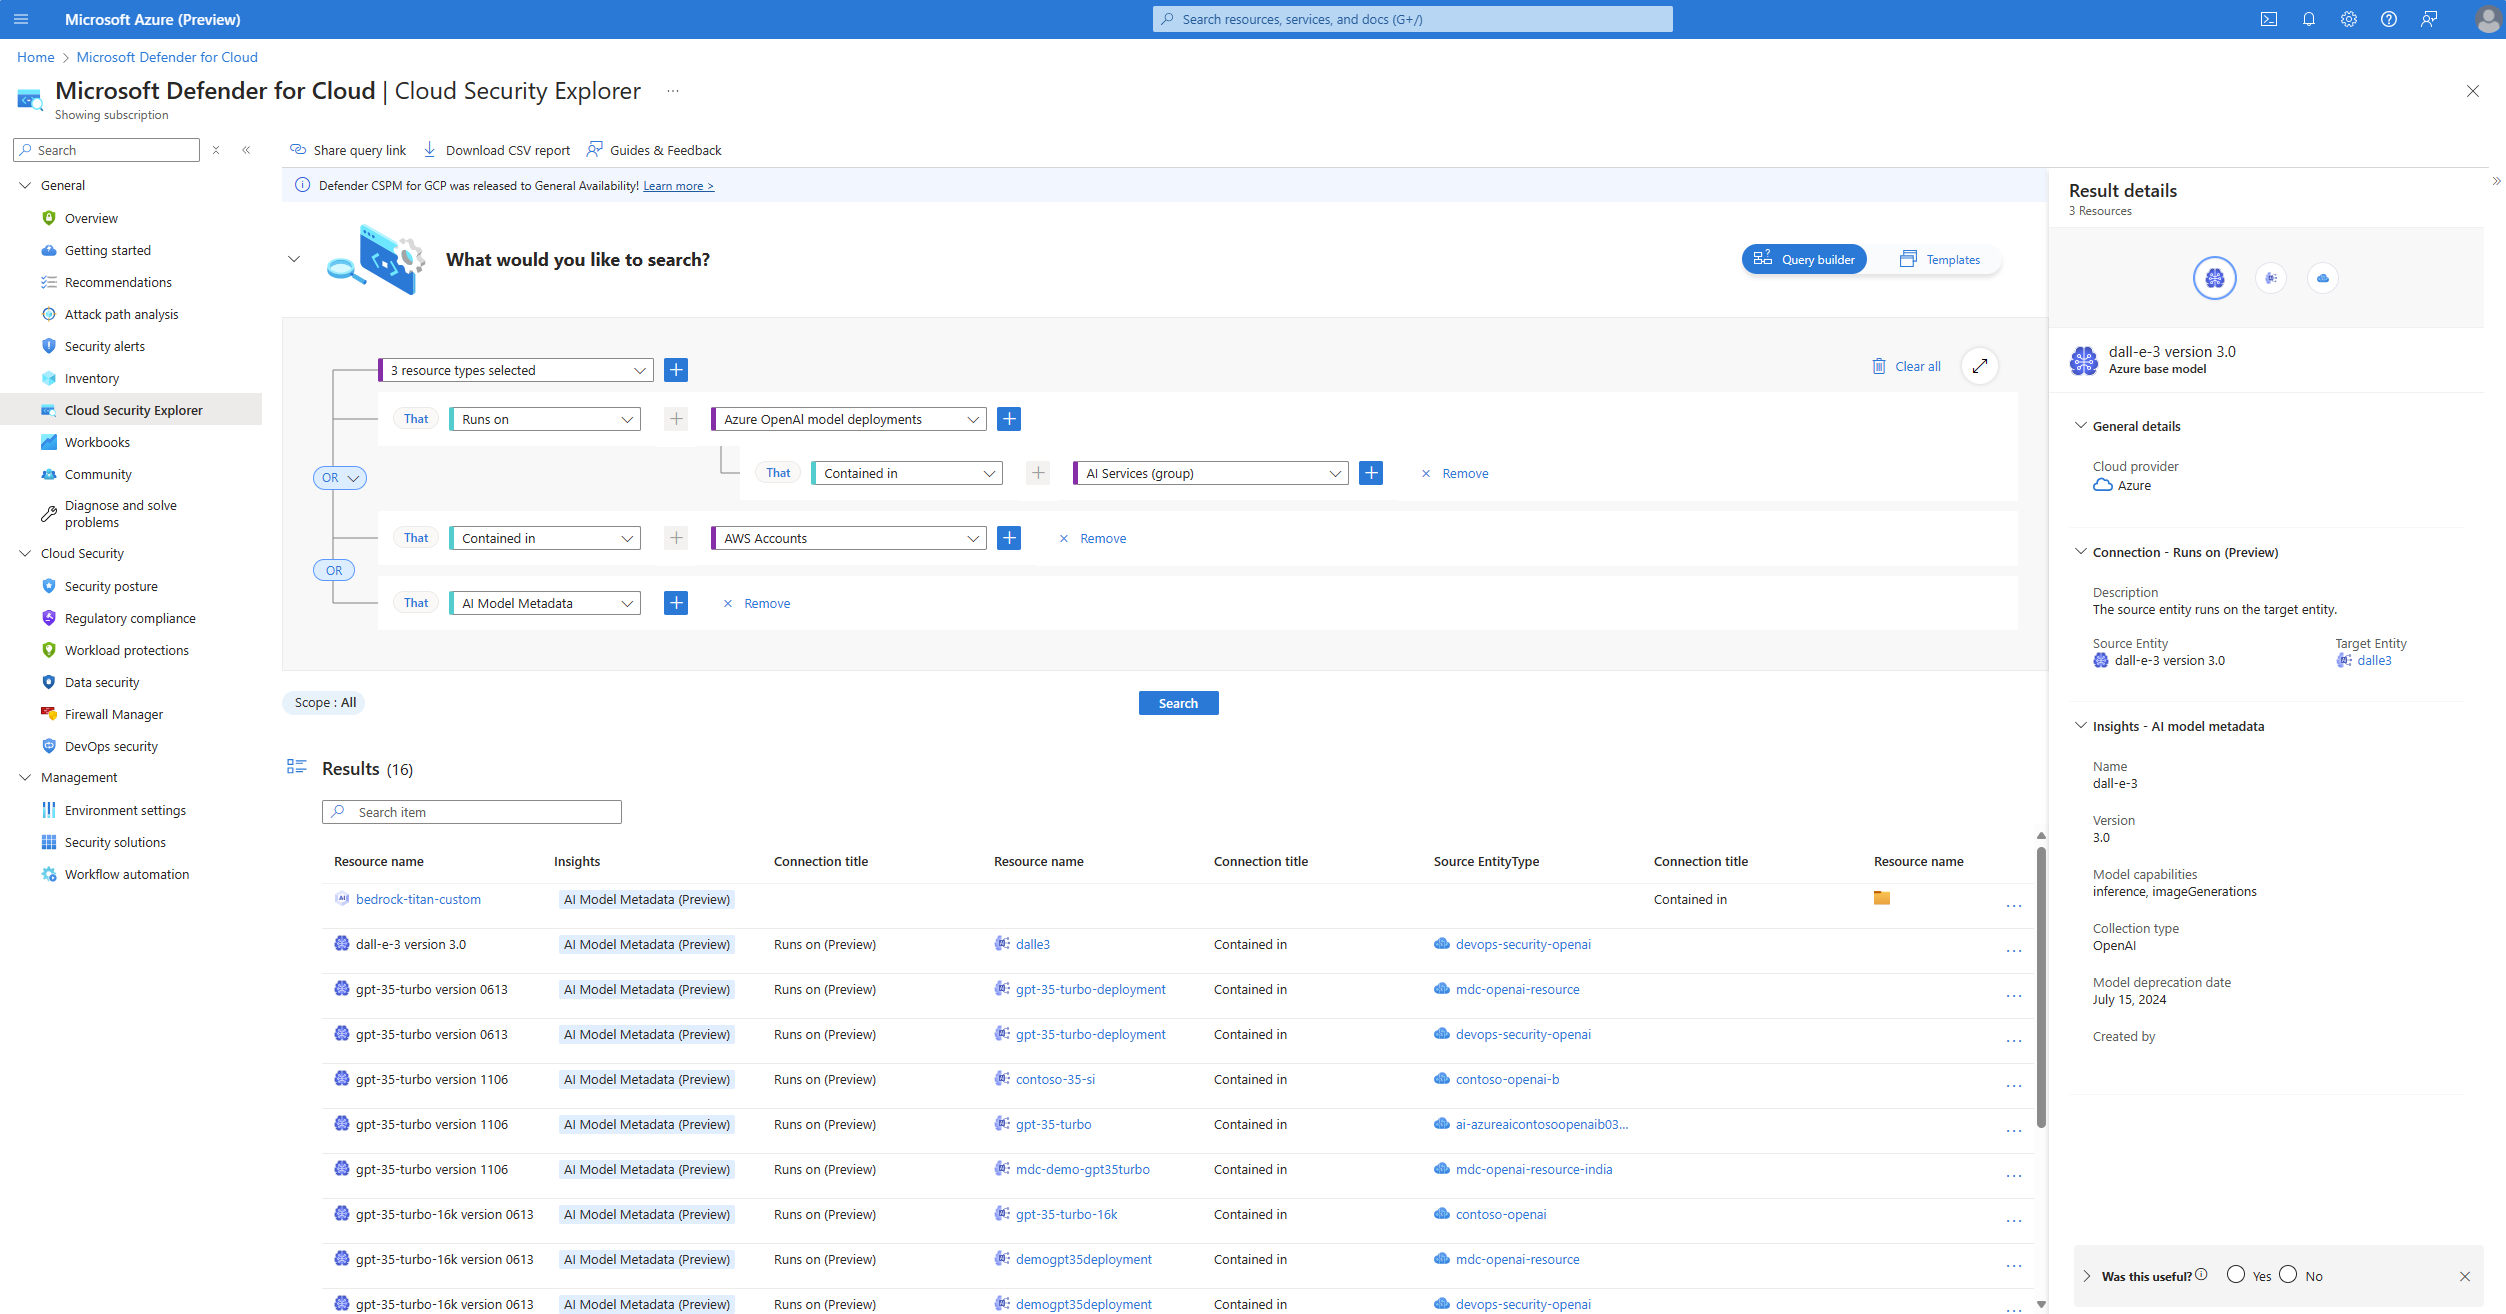Screen dimensions: 2506x1314
Task: Open the Runs on condition dropdown
Action: click(x=546, y=419)
